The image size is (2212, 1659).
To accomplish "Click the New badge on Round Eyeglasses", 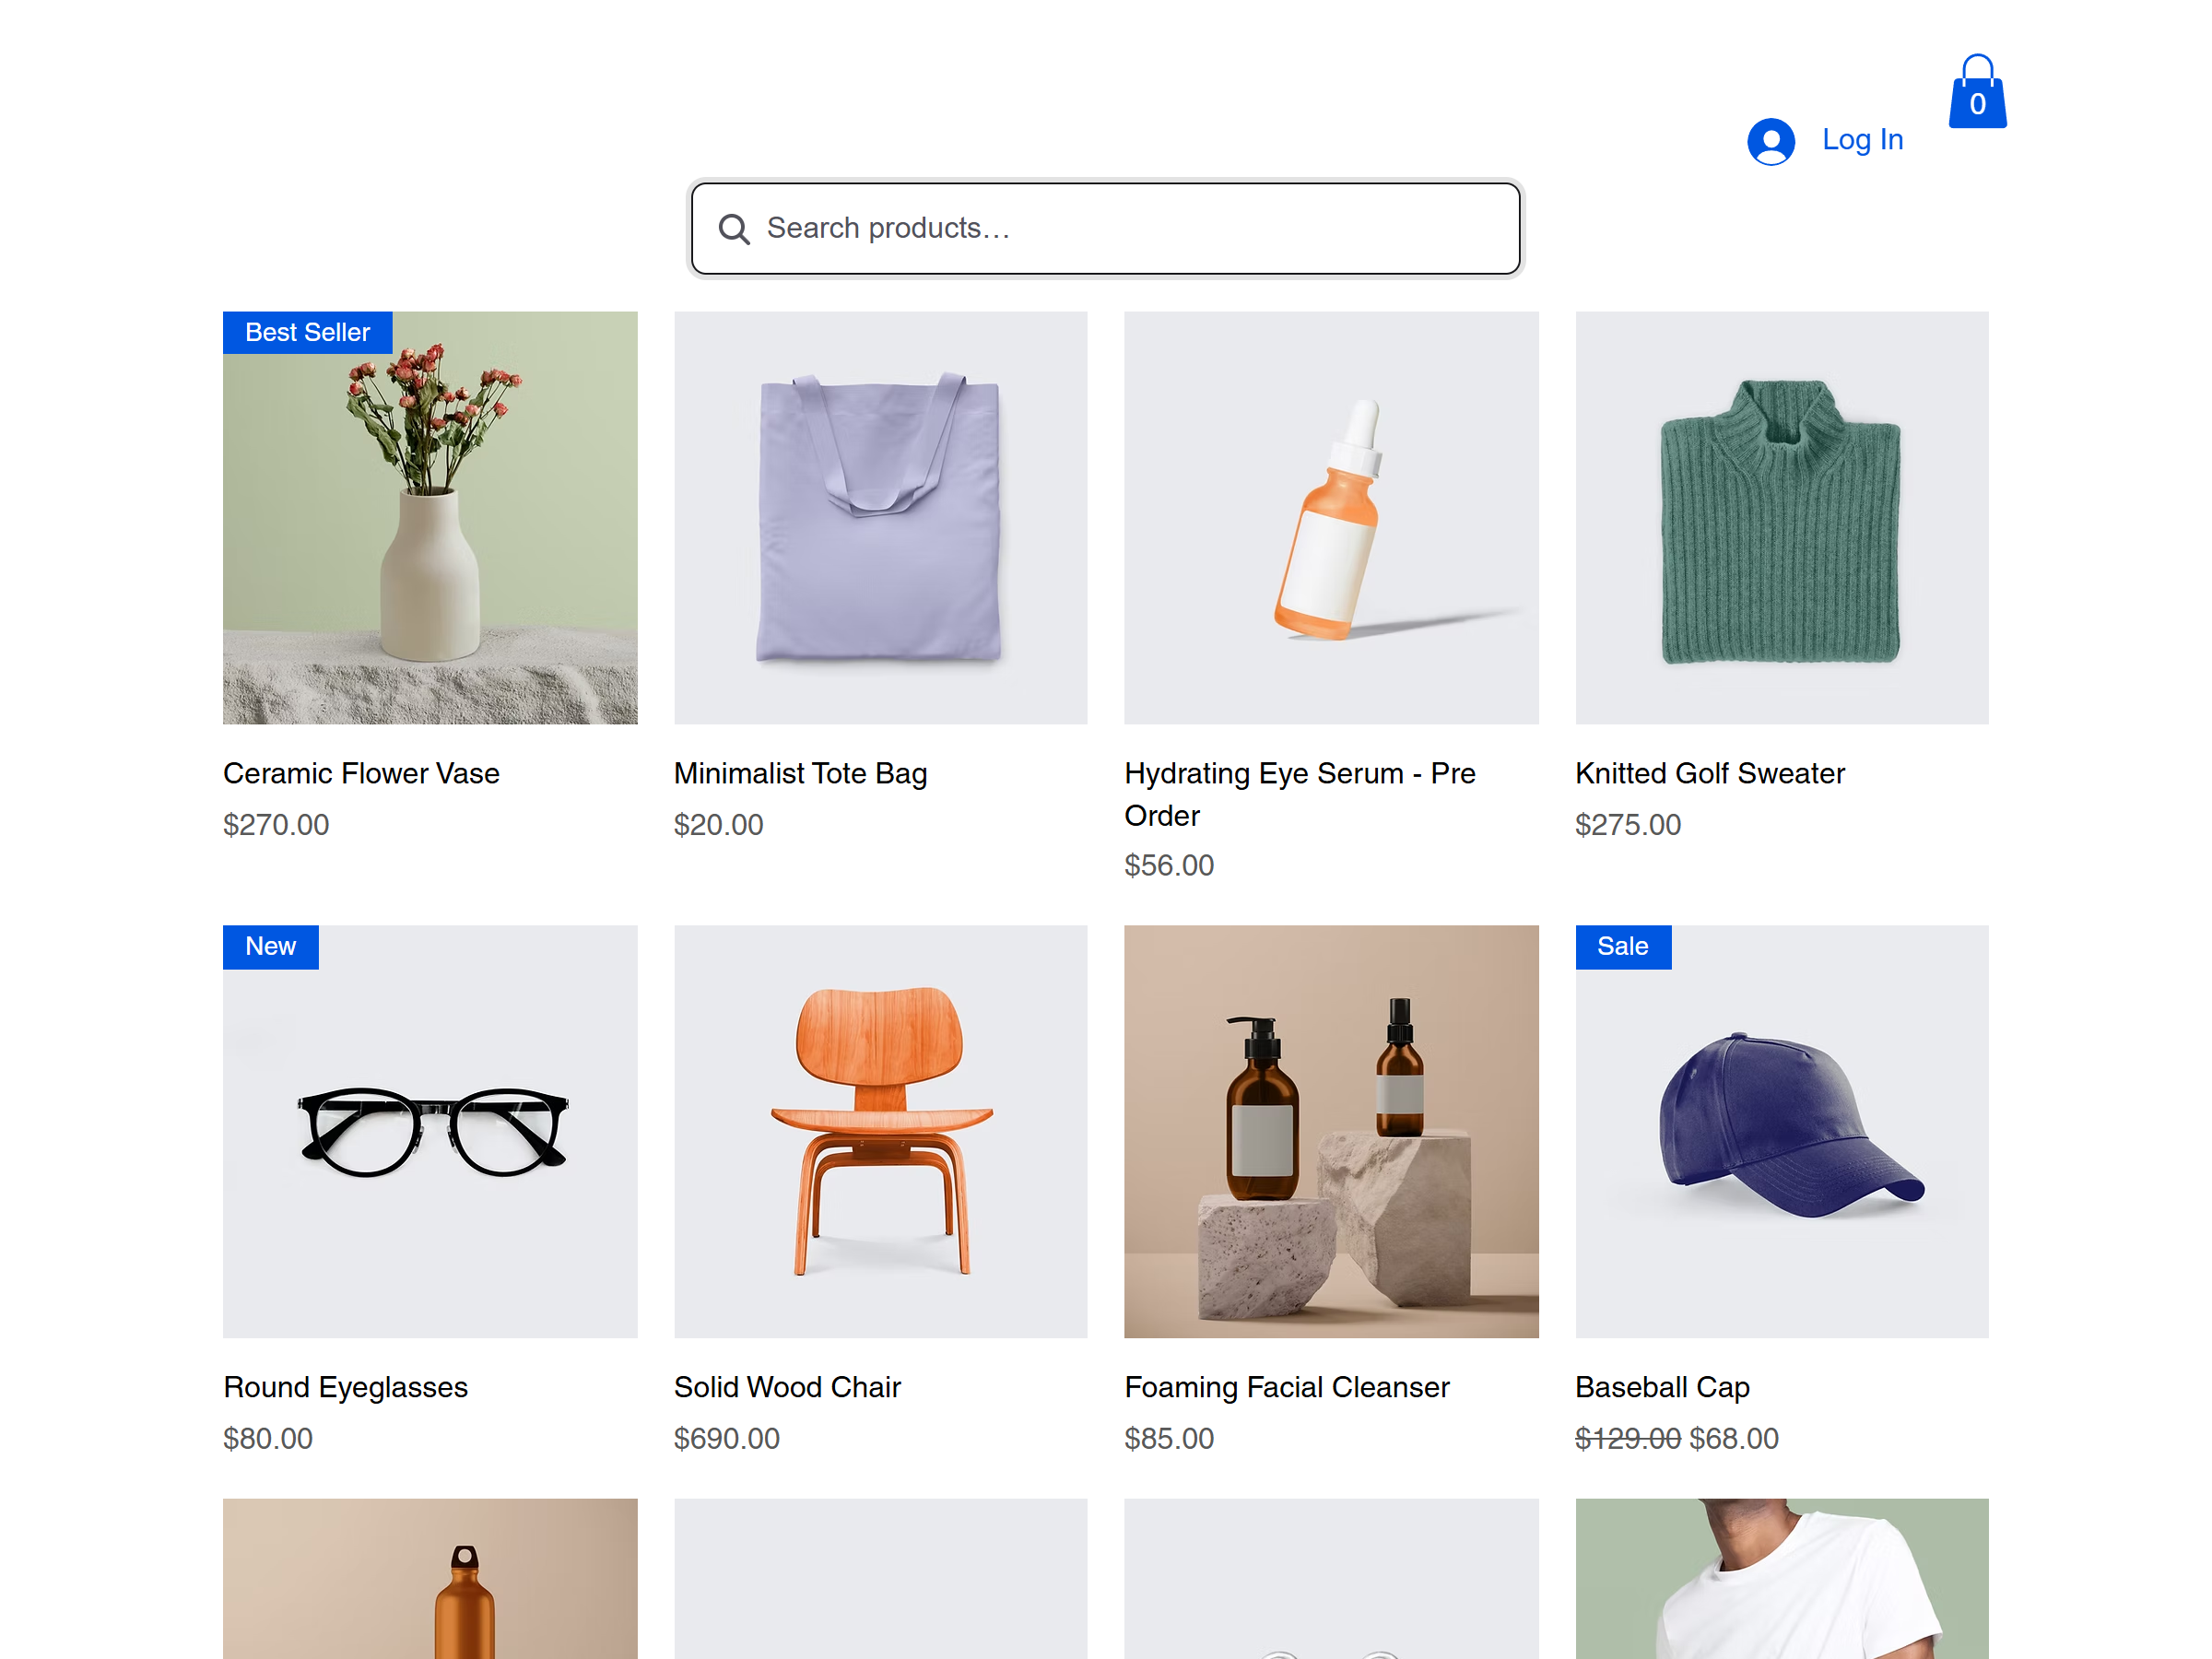I will pyautogui.click(x=271, y=947).
